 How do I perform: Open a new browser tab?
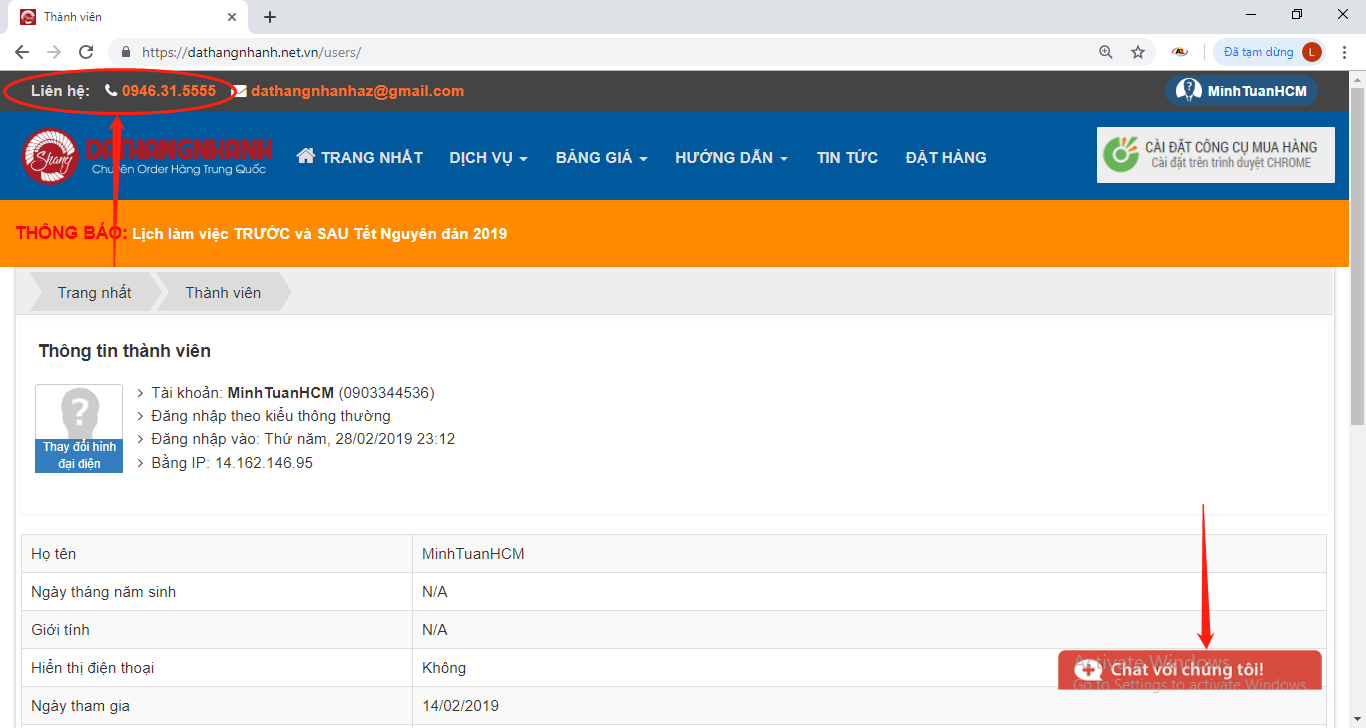(270, 17)
